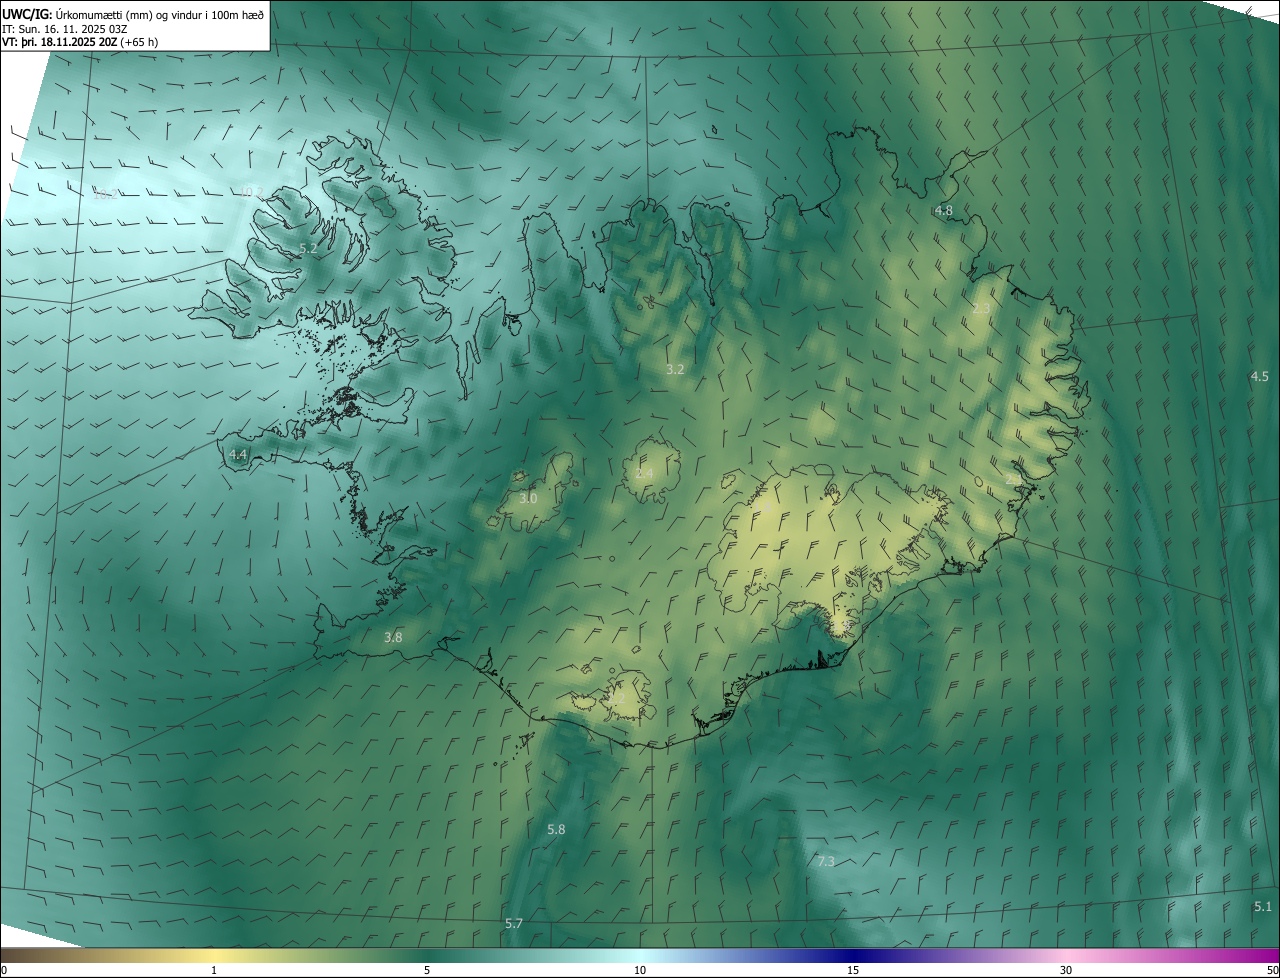
Task: Click the colorbar tick label 30
Action: (1066, 970)
